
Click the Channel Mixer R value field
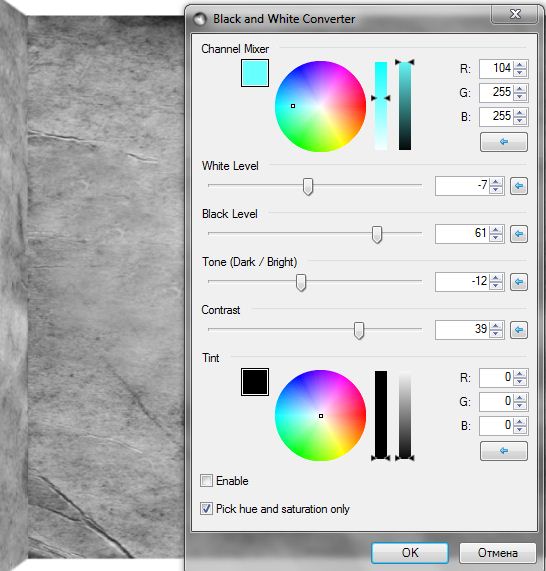point(496,69)
